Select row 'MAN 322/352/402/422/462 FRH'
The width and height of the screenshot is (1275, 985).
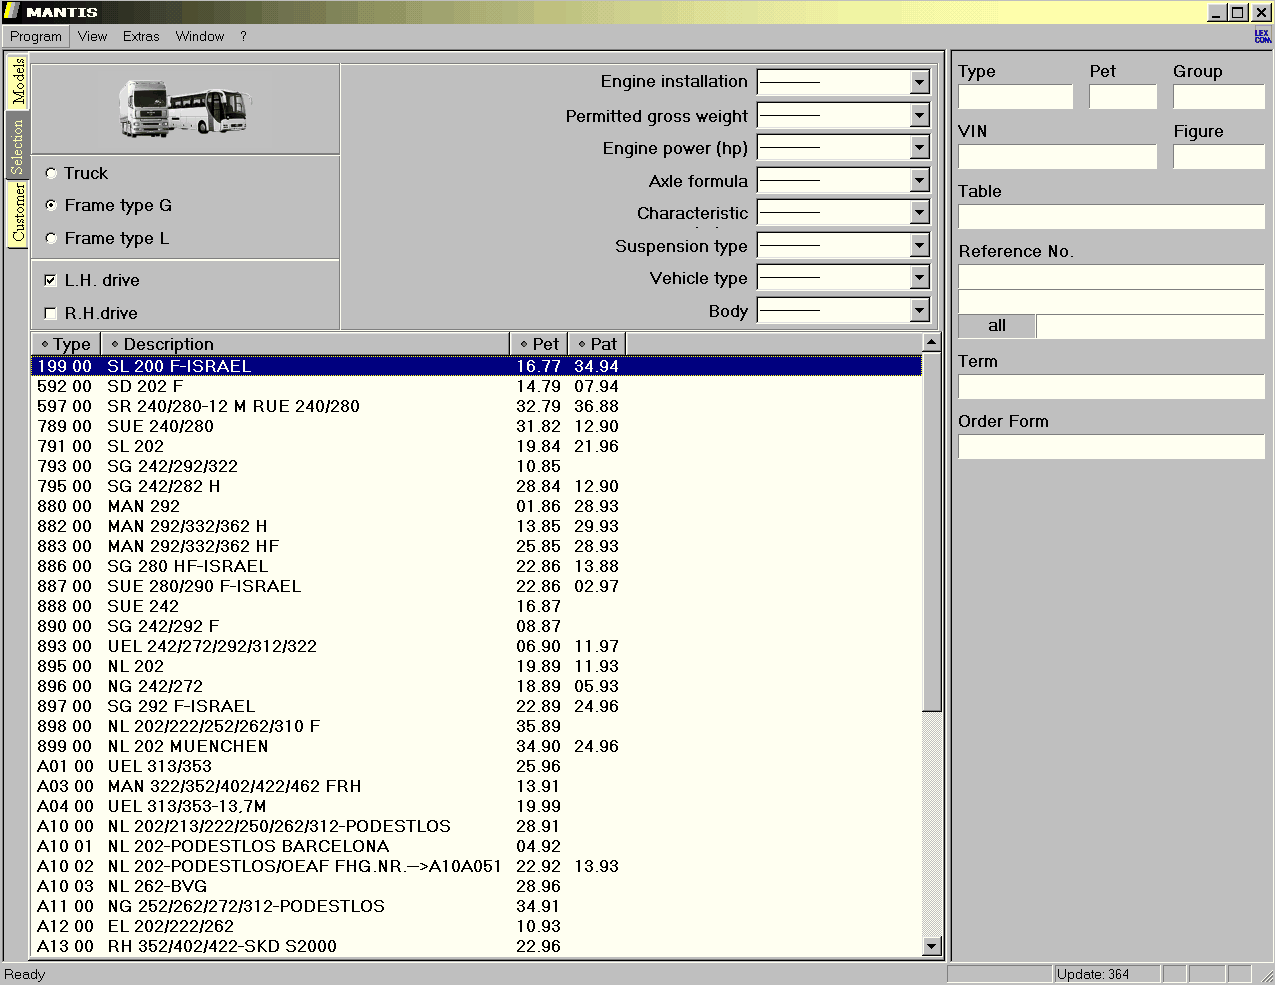tap(477, 786)
